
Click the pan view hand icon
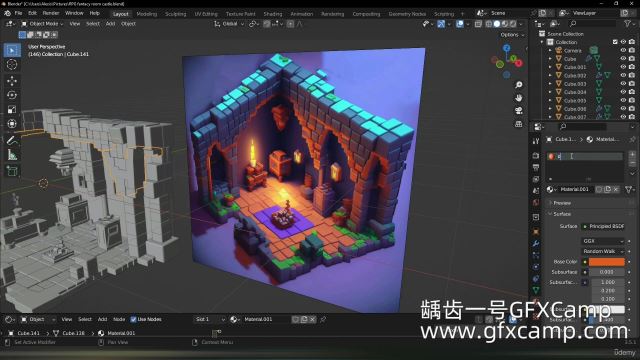pos(519,98)
